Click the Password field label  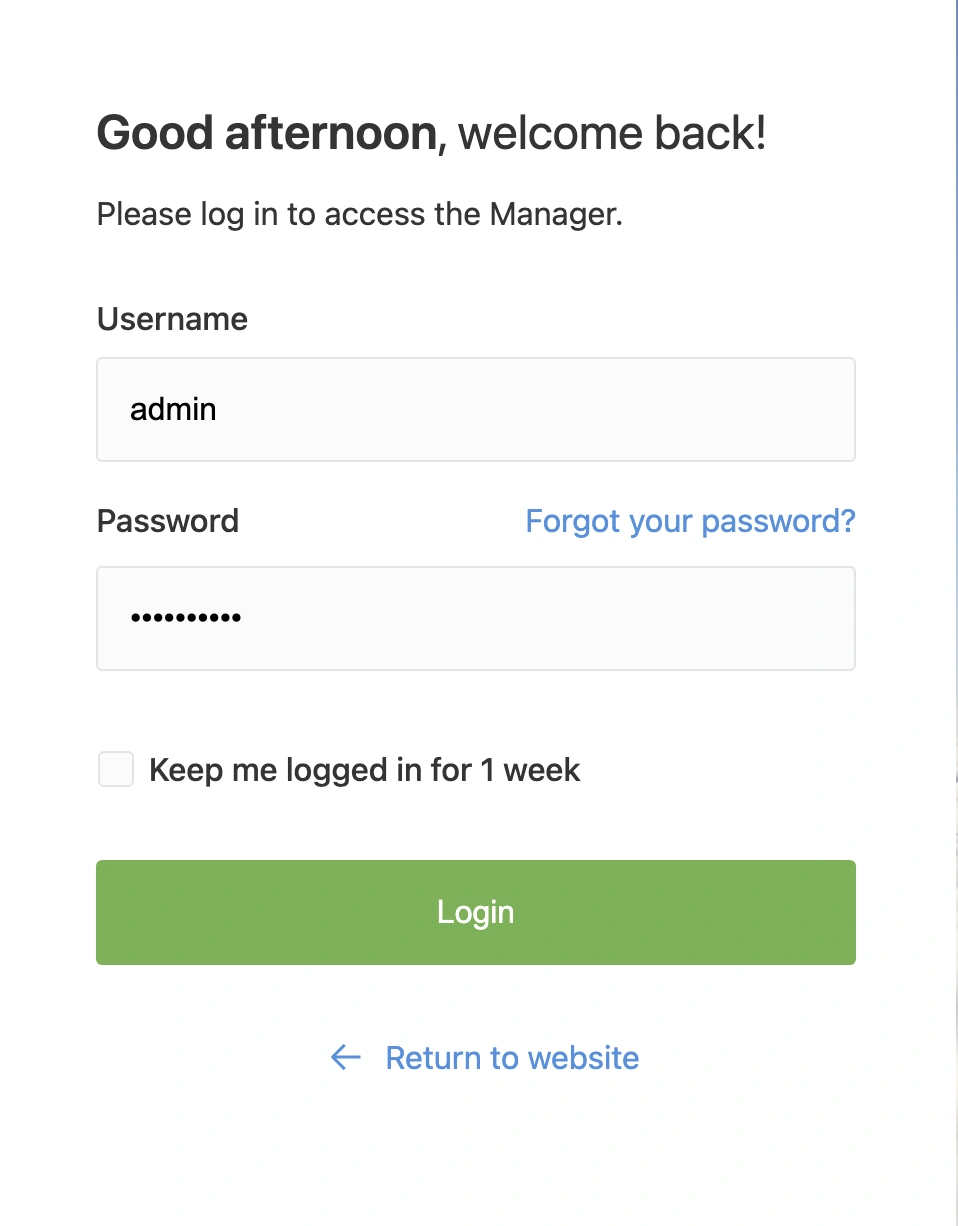point(168,521)
